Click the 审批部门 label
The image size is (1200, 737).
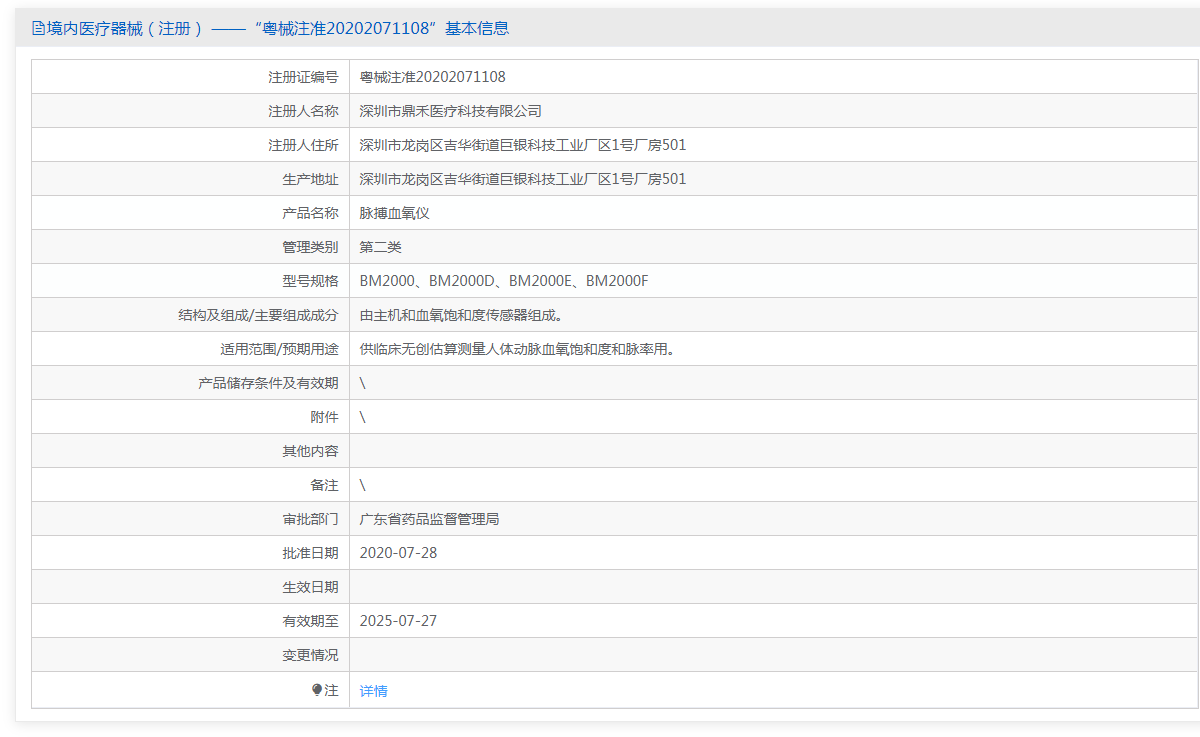(310, 519)
